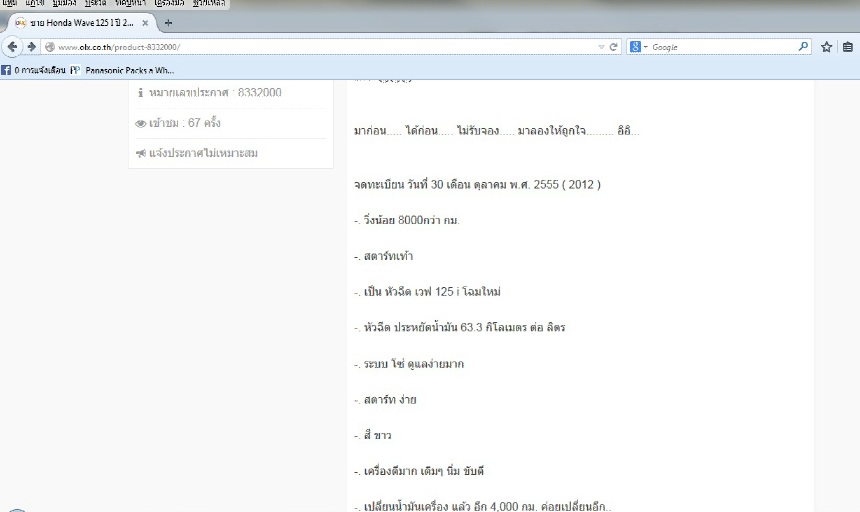Open the แฟ้ม (File) menu
The image size is (860, 512).
coord(10,3)
